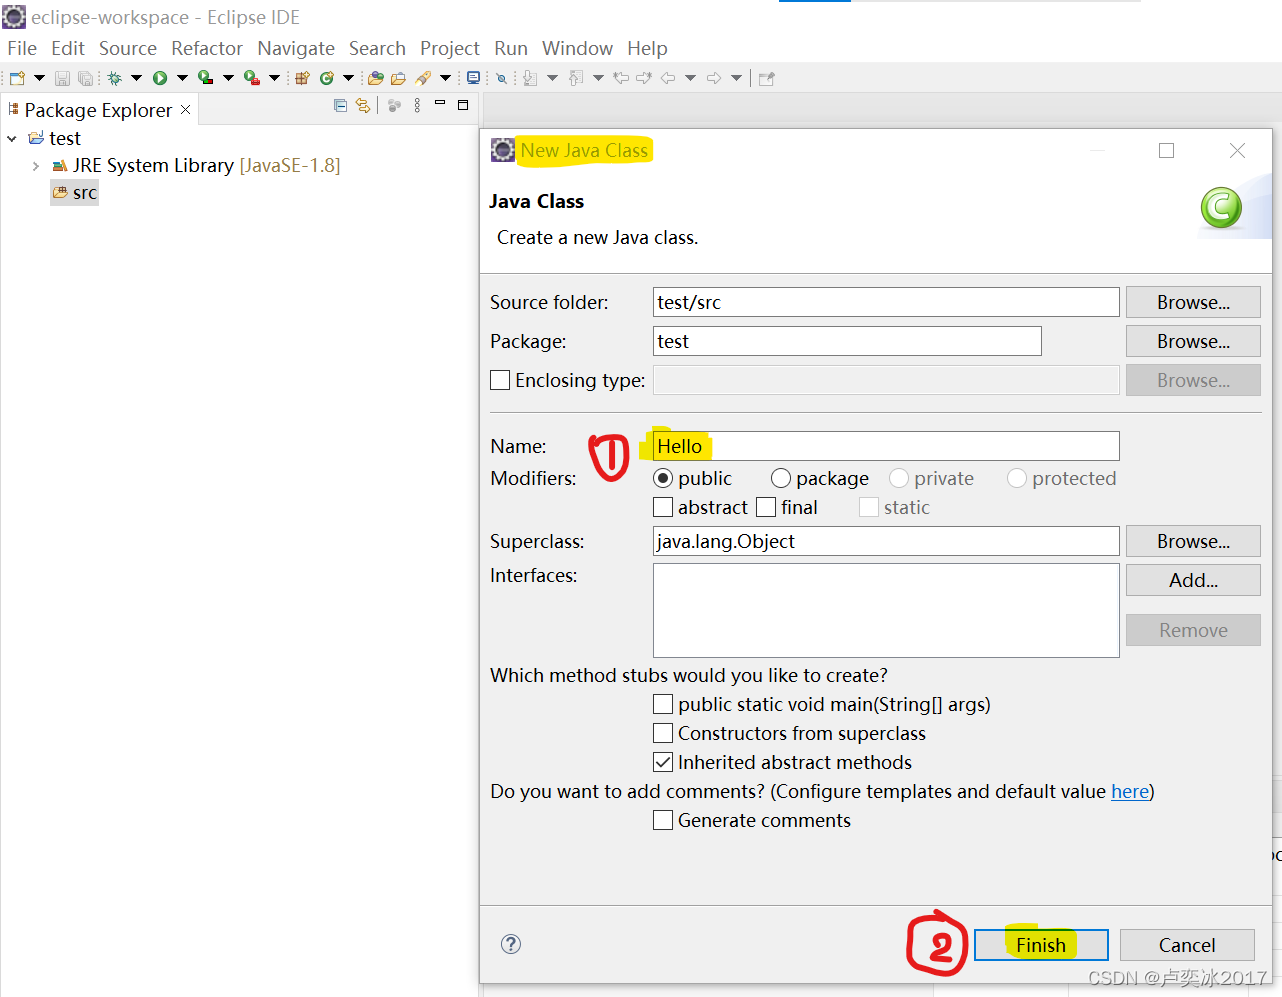Open the 'here' templates configuration link
Viewport: 1282px width, 997px height.
click(x=1130, y=791)
